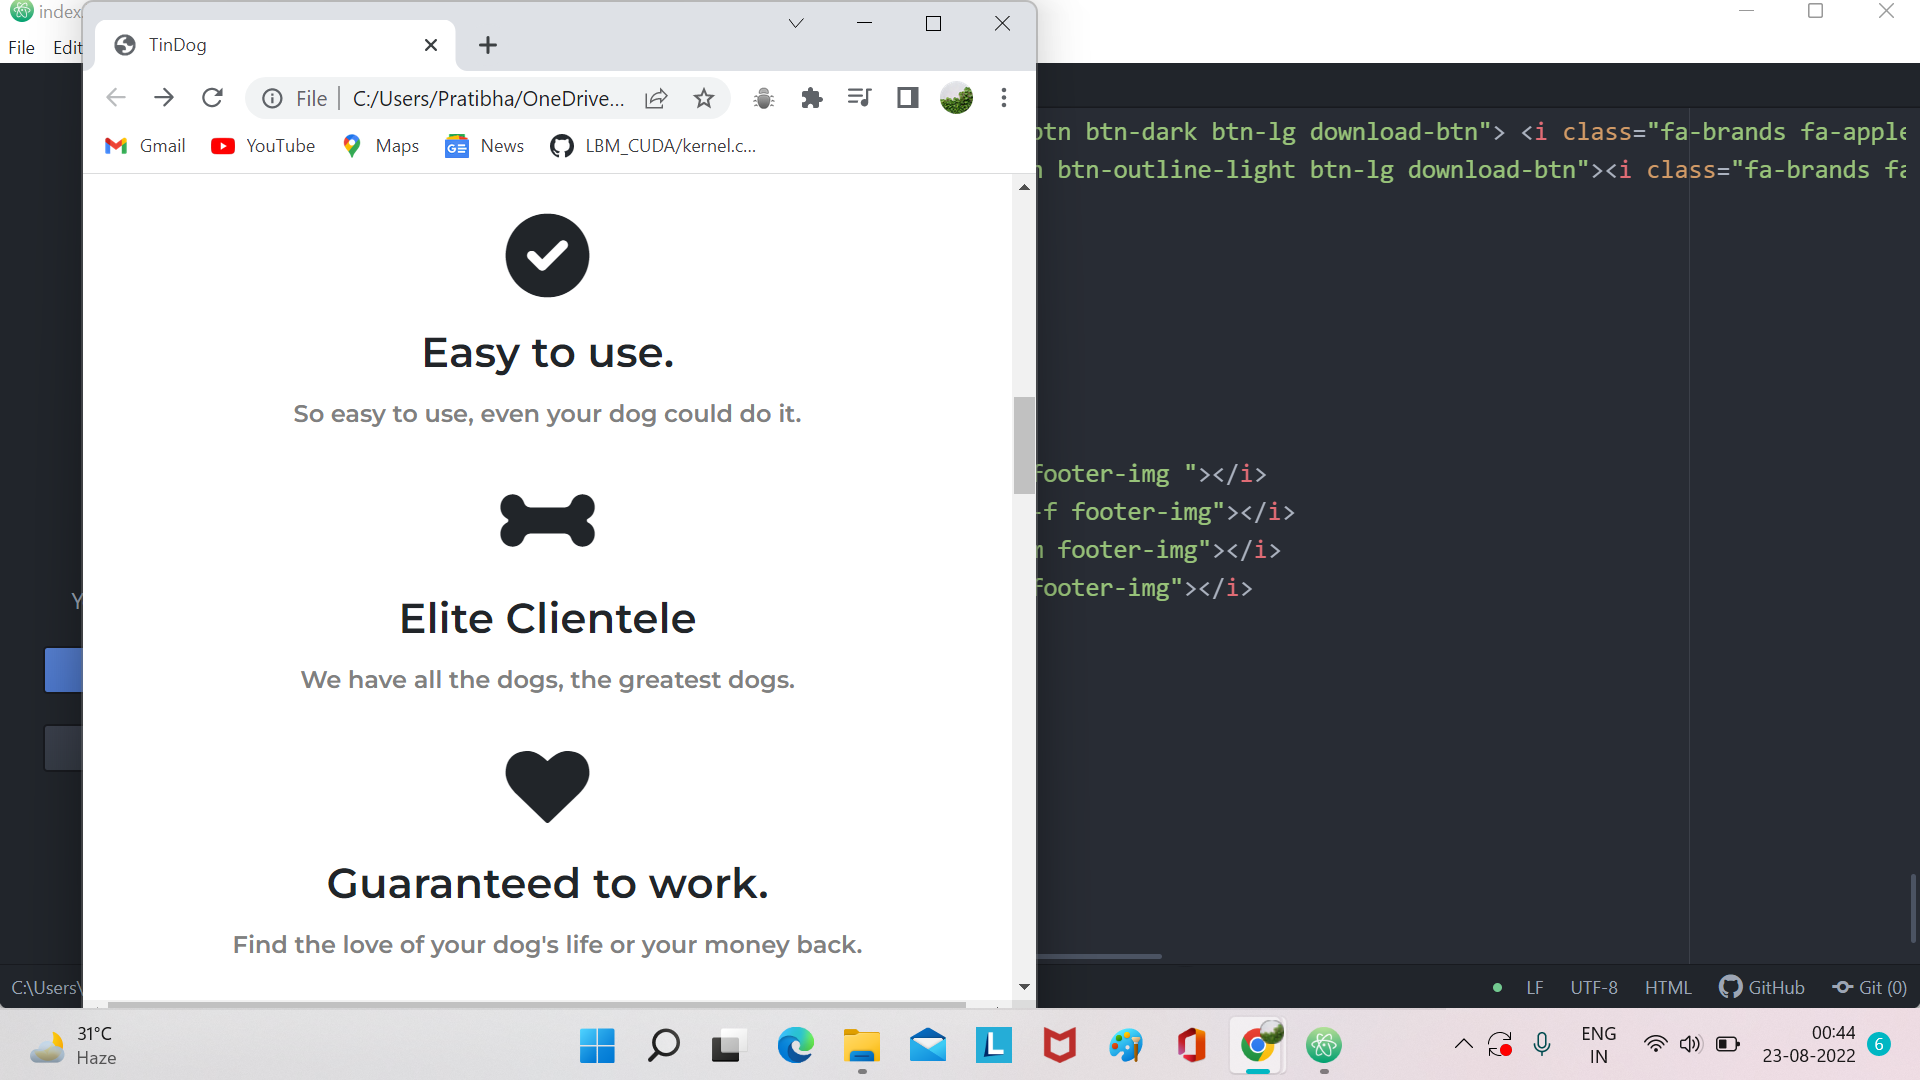Toggle the bookmark star for this page
The image size is (1920, 1080).
point(703,97)
